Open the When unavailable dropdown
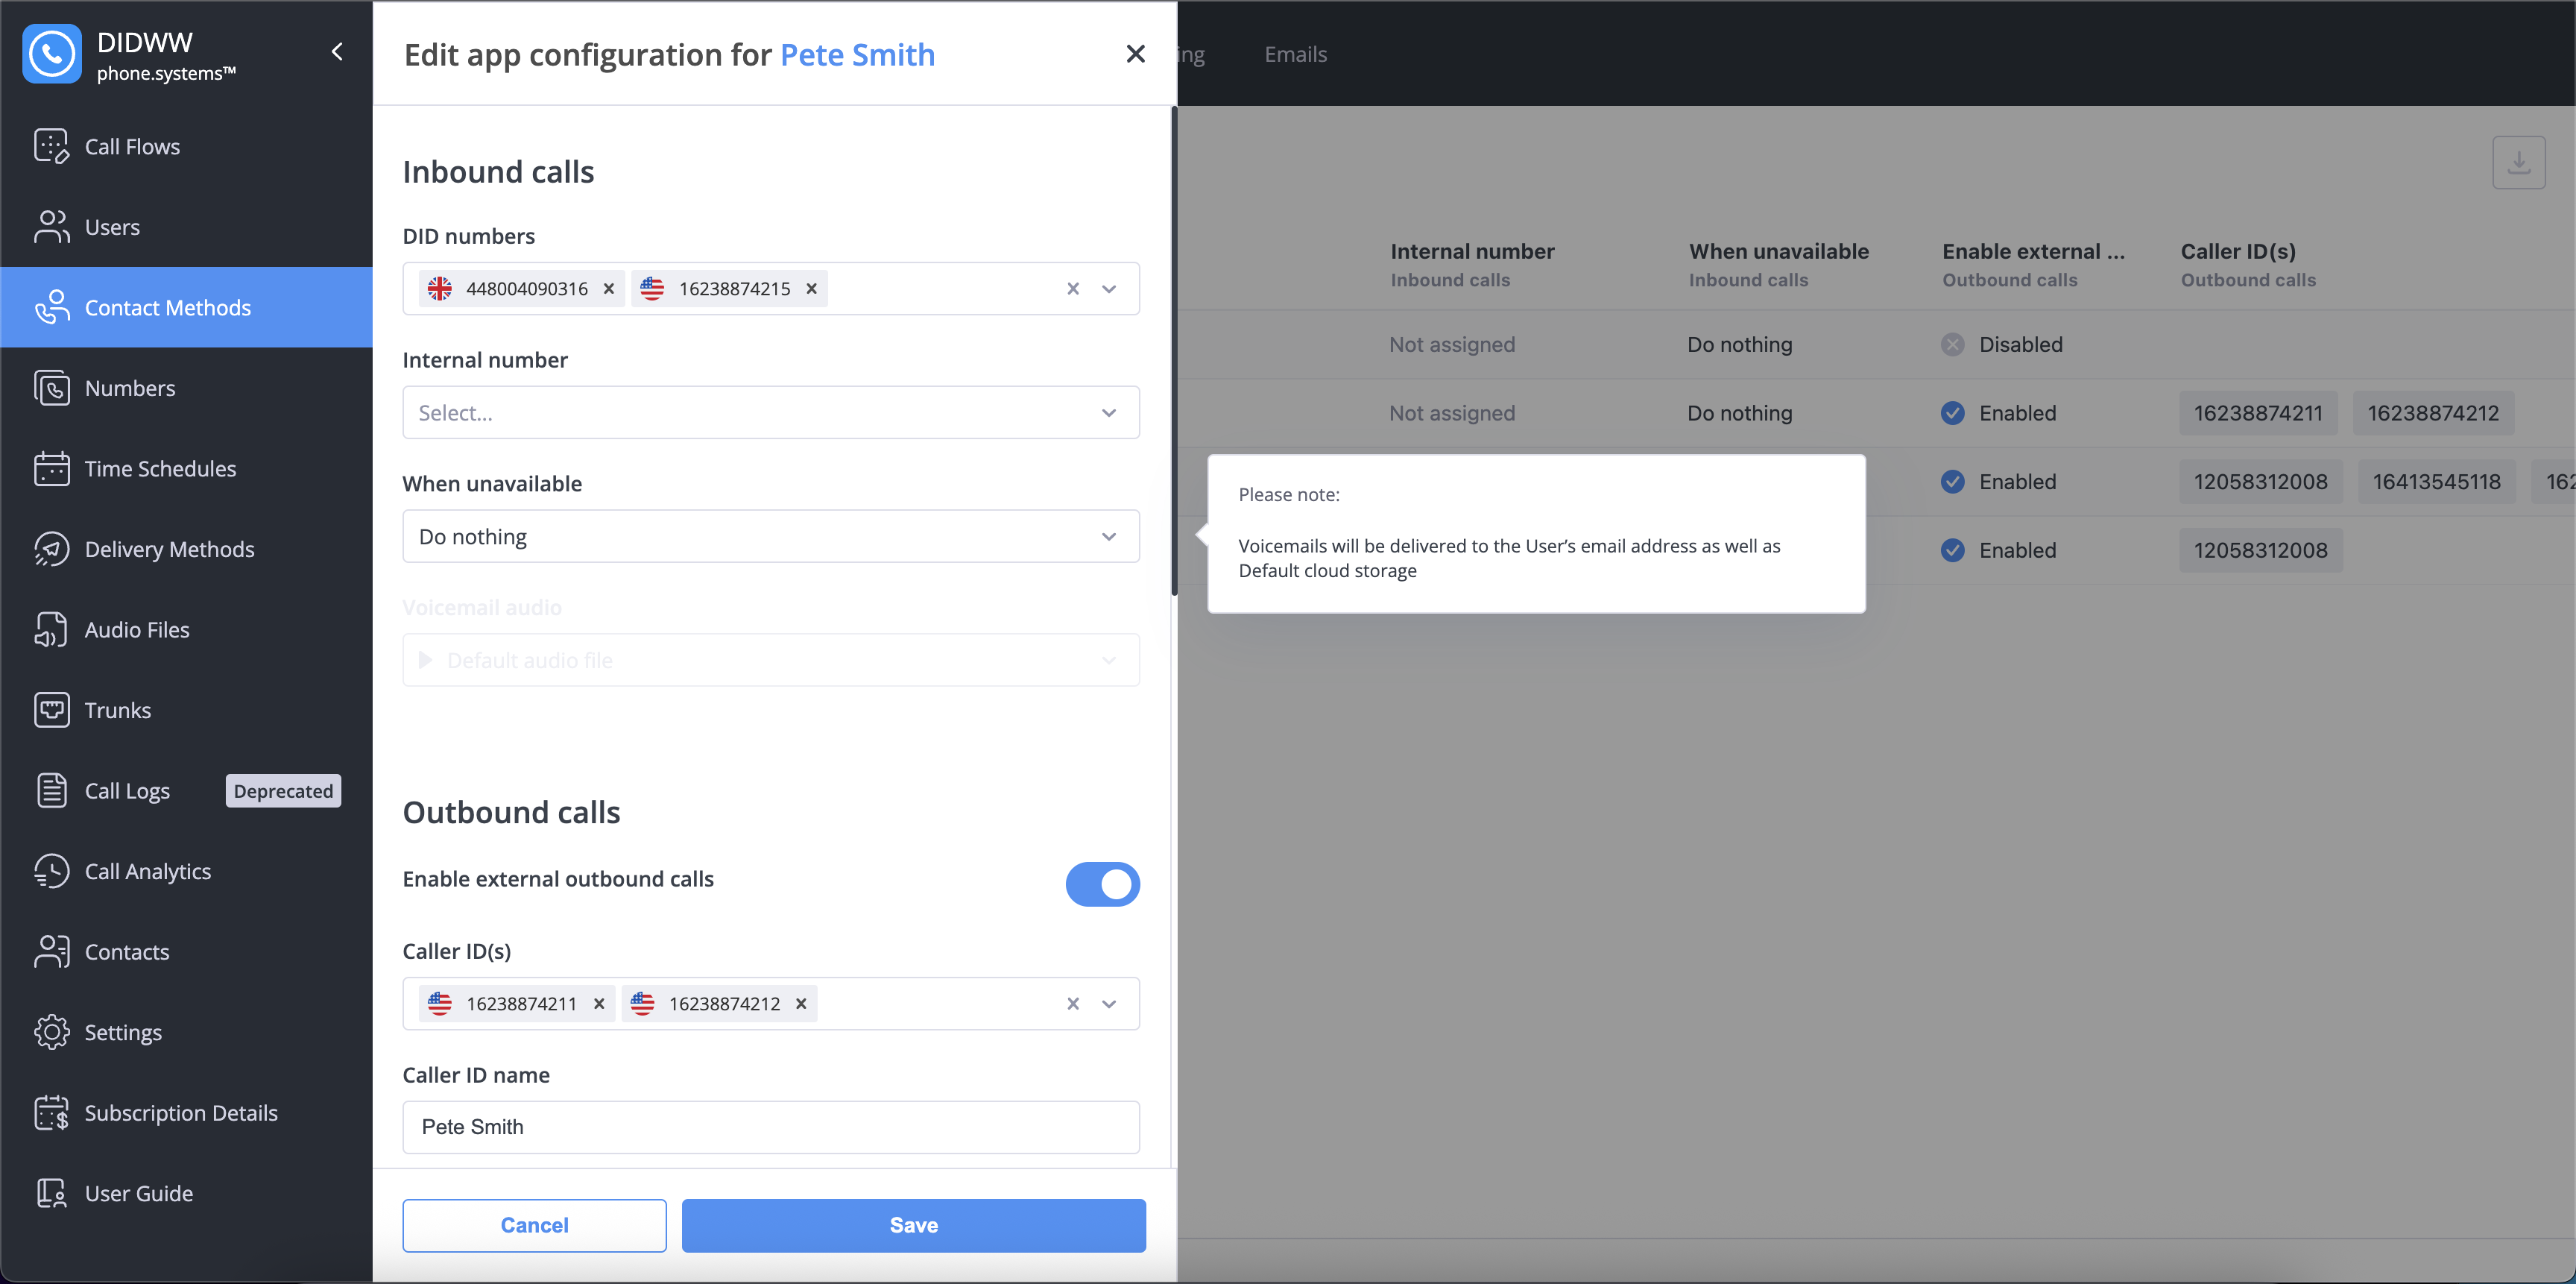Image resolution: width=2576 pixels, height=1284 pixels. coord(771,536)
